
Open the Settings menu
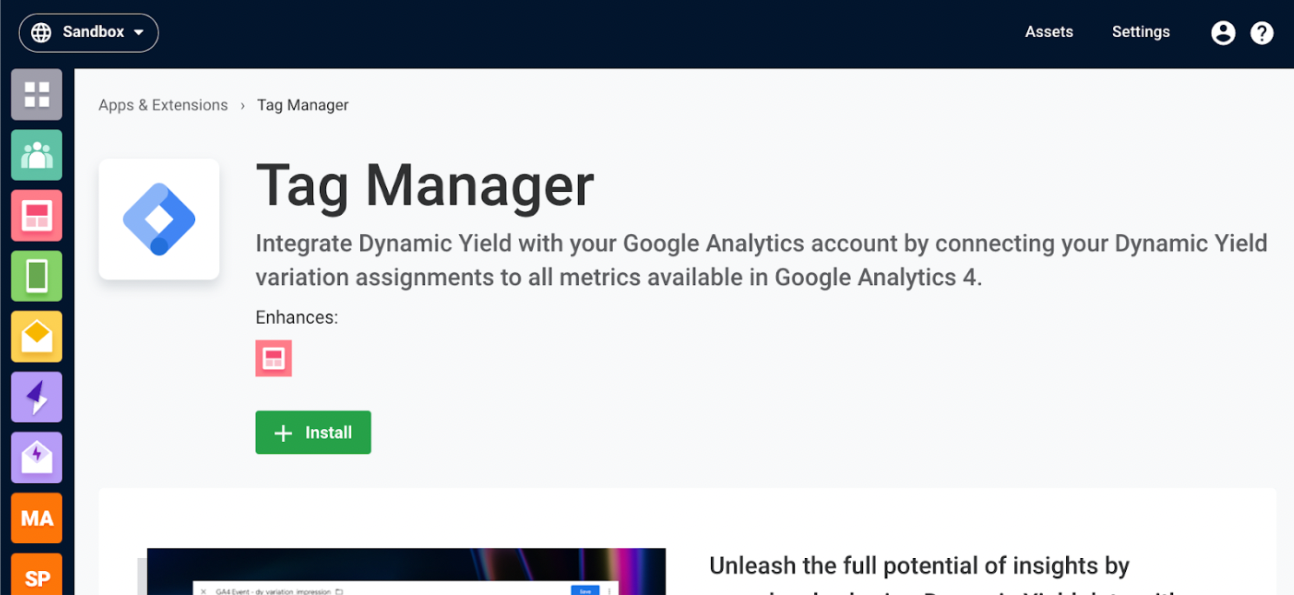(x=1141, y=32)
